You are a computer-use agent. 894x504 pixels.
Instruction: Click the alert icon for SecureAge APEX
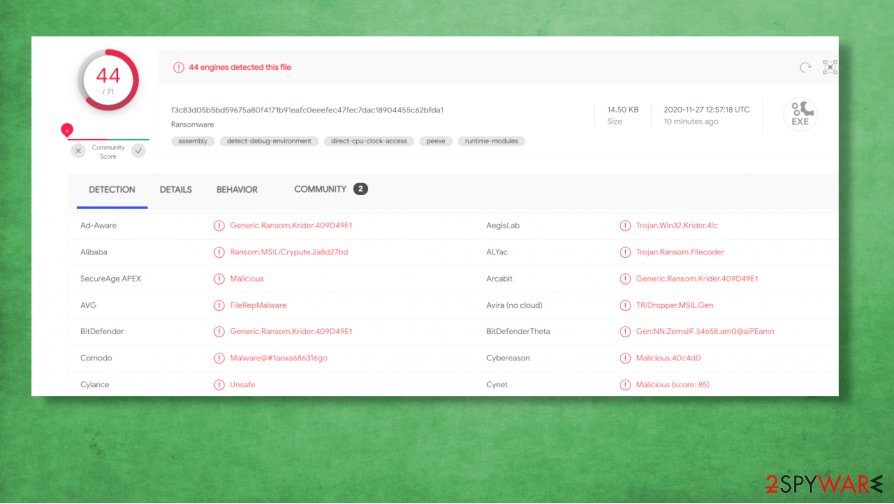click(219, 279)
